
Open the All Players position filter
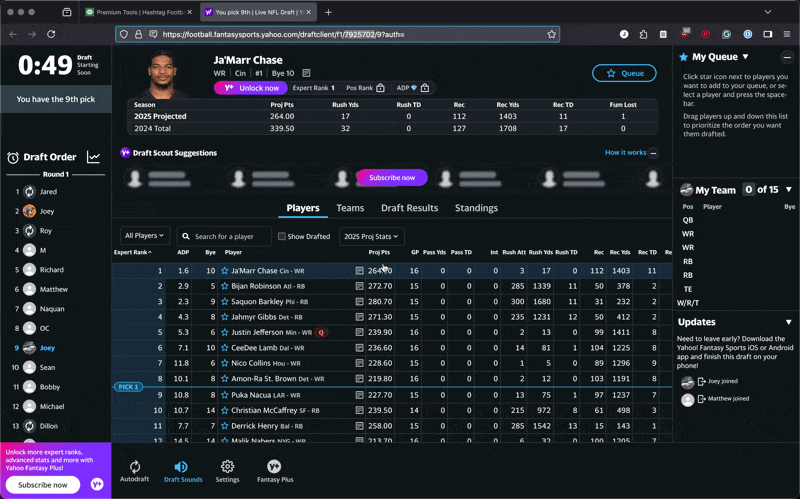[145, 236]
